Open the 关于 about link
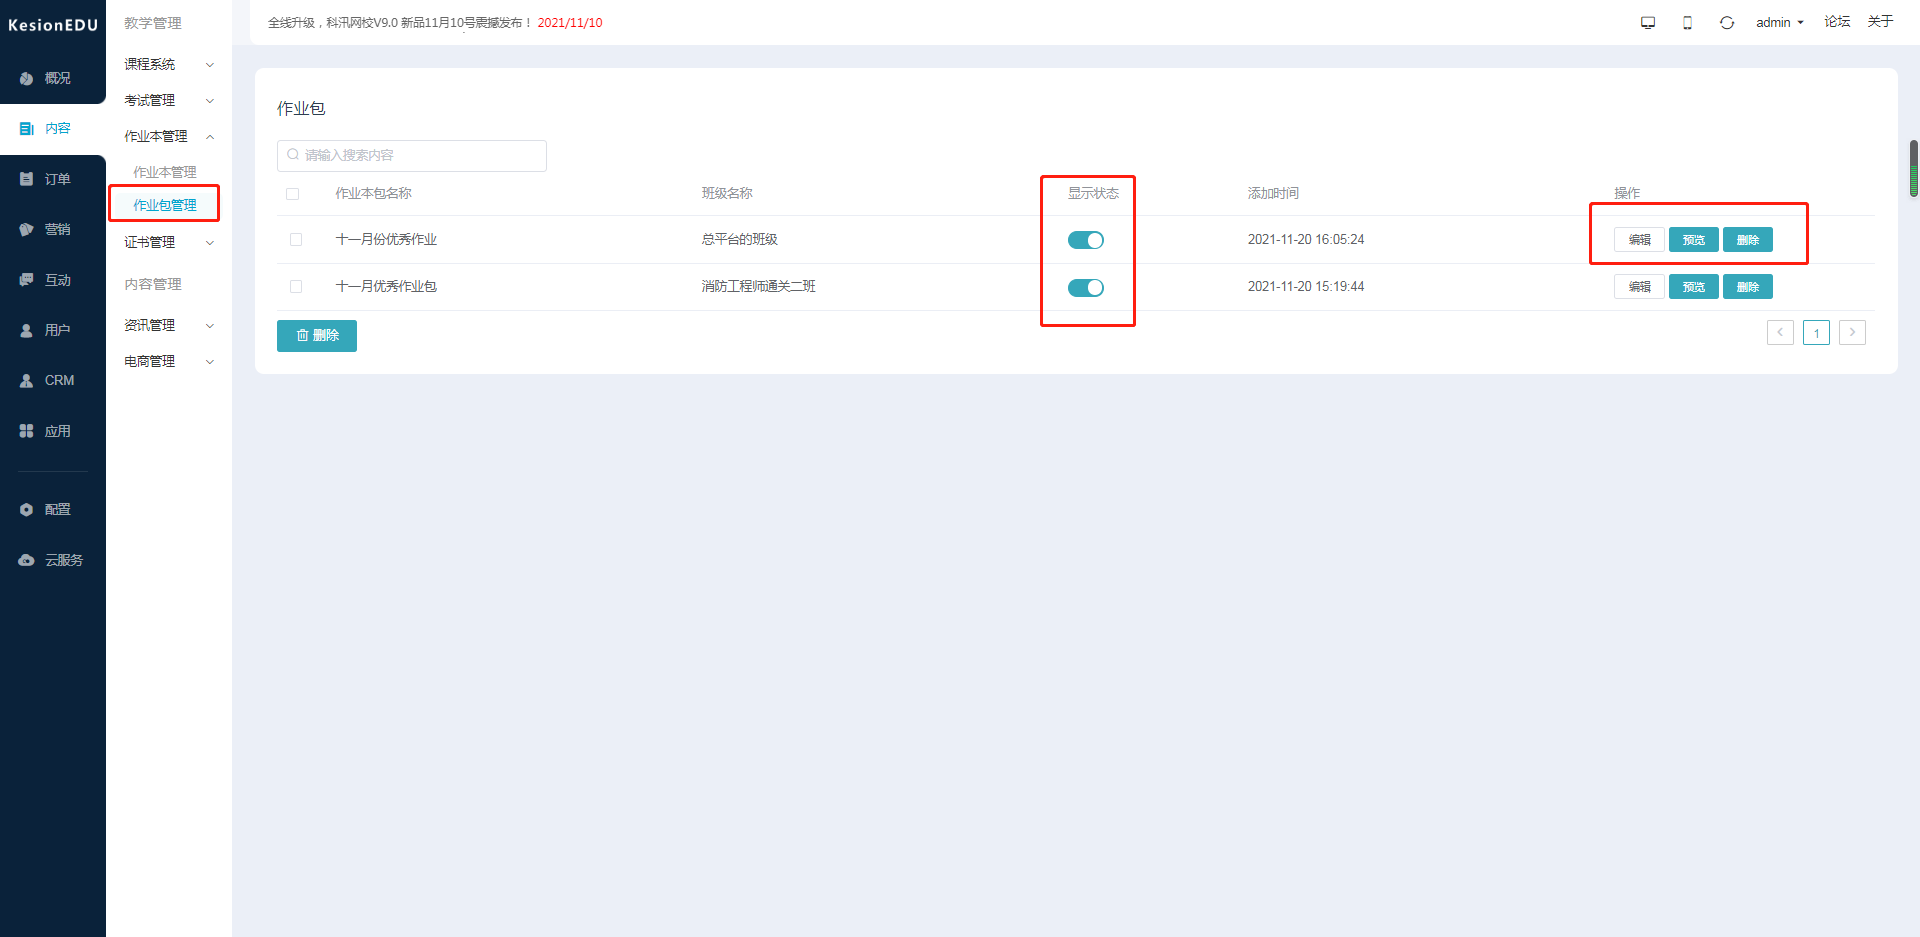This screenshot has width=1920, height=937. click(x=1880, y=22)
